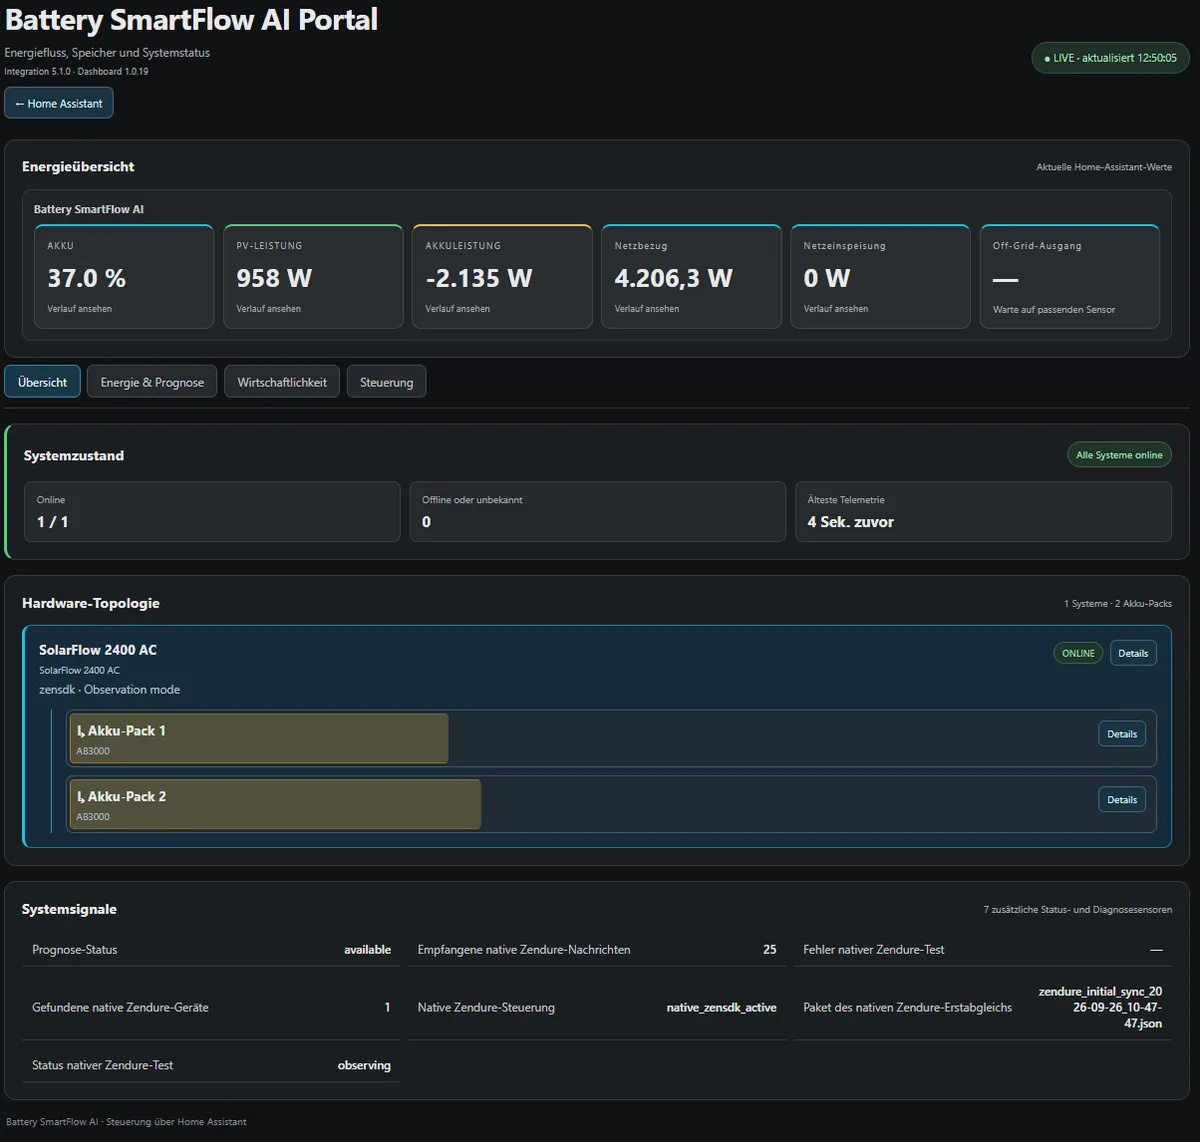
Task: Click the AKKU 37.0 % value
Action: pos(86,278)
